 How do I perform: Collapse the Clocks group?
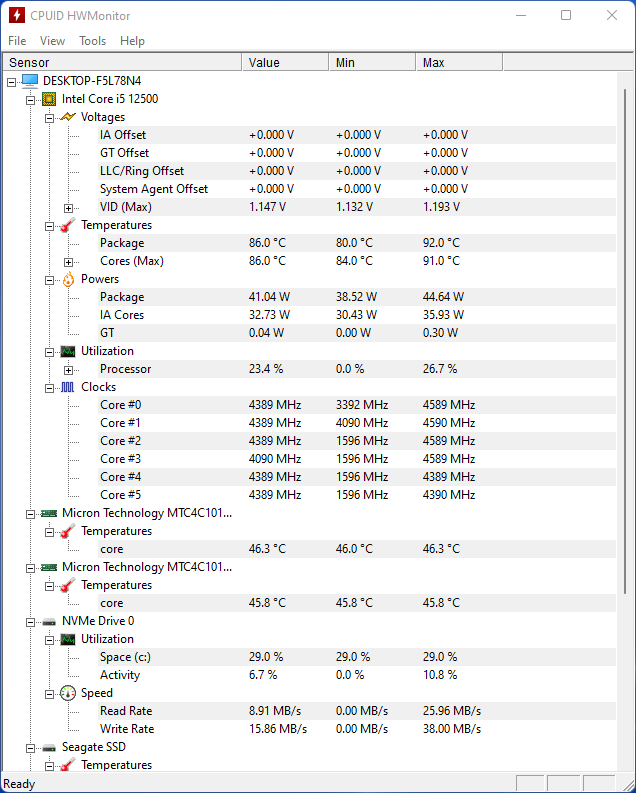pos(49,388)
